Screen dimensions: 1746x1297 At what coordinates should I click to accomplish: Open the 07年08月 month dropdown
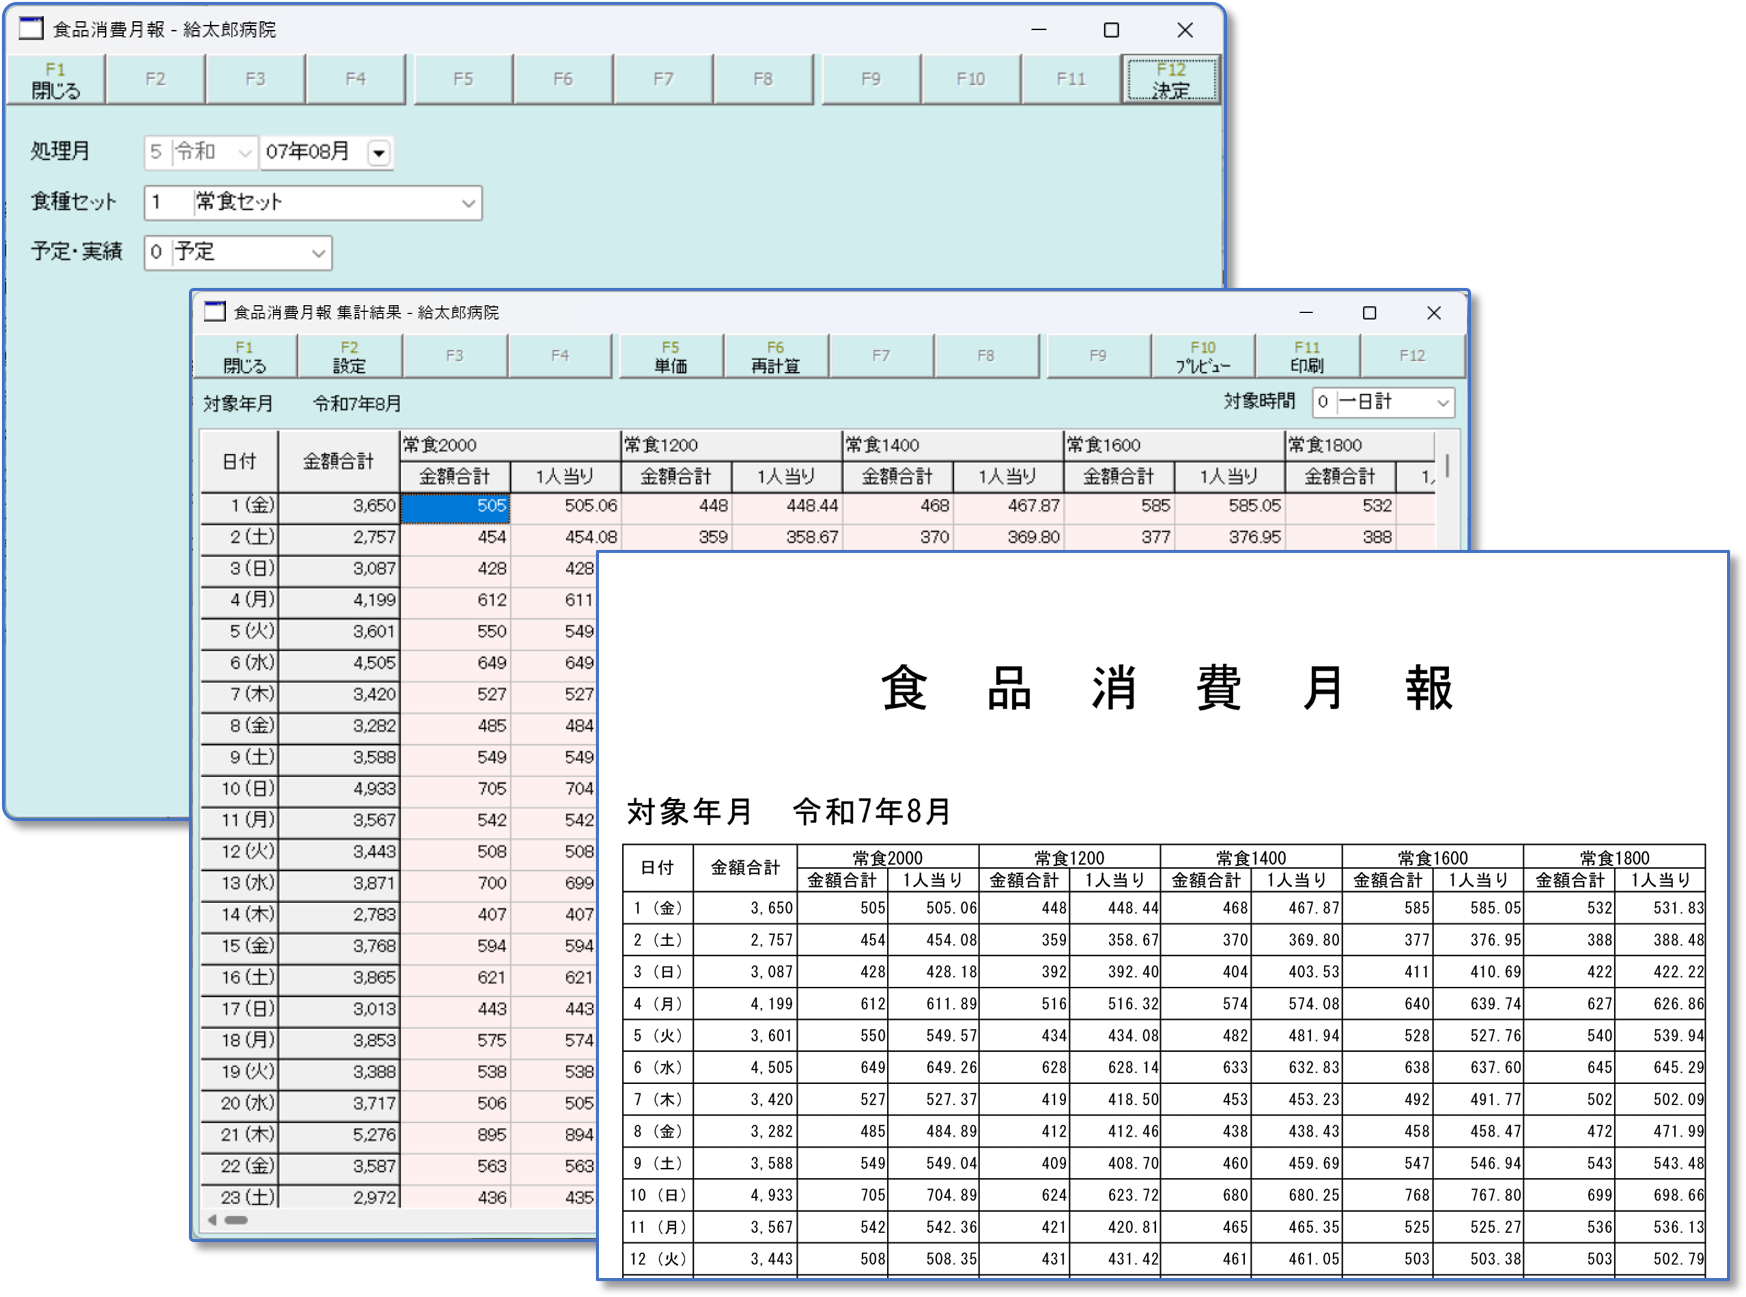coord(378,152)
